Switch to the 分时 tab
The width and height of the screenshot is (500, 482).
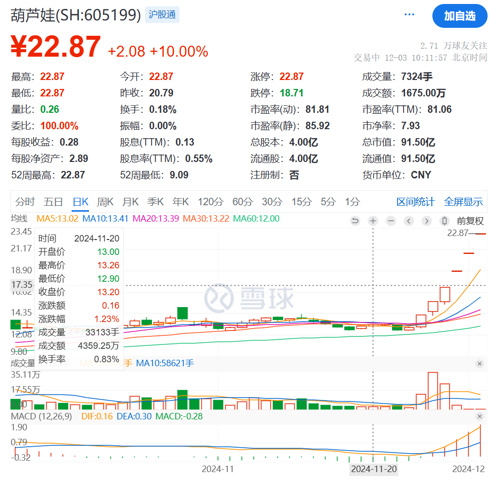point(25,202)
